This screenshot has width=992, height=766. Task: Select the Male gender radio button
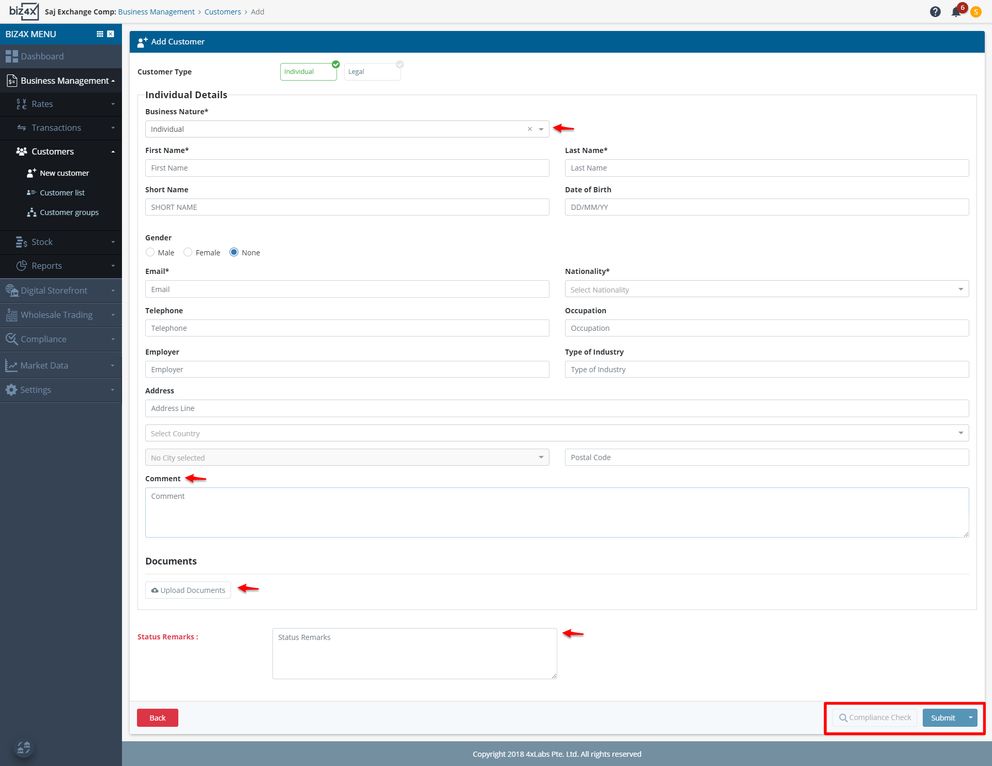click(x=147, y=252)
